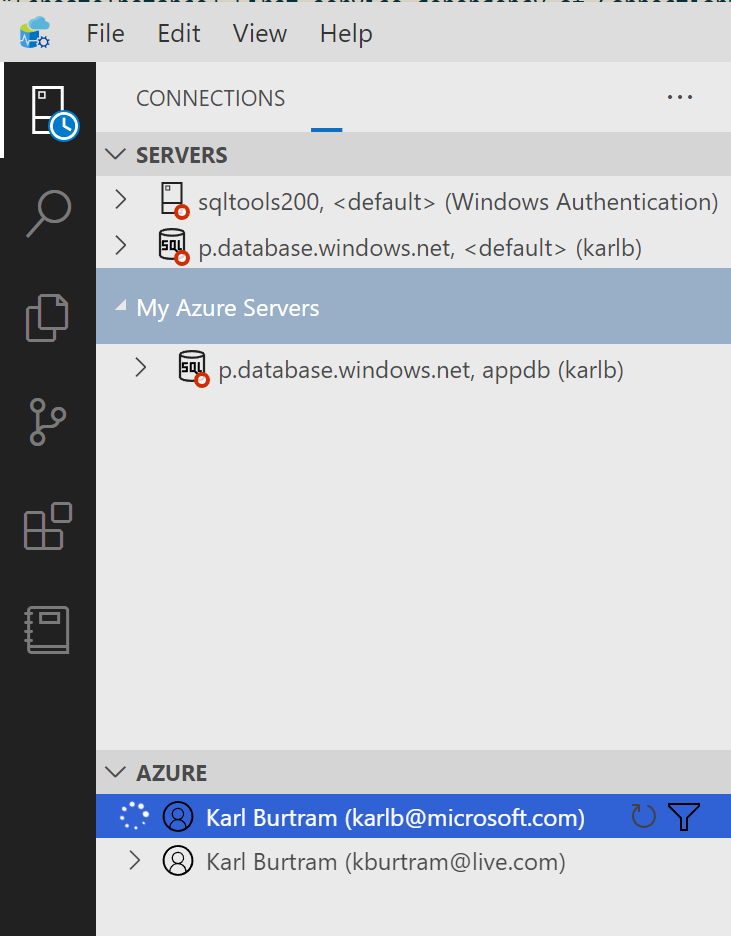Open the Edit menu
The width and height of the screenshot is (731, 936).
click(178, 33)
